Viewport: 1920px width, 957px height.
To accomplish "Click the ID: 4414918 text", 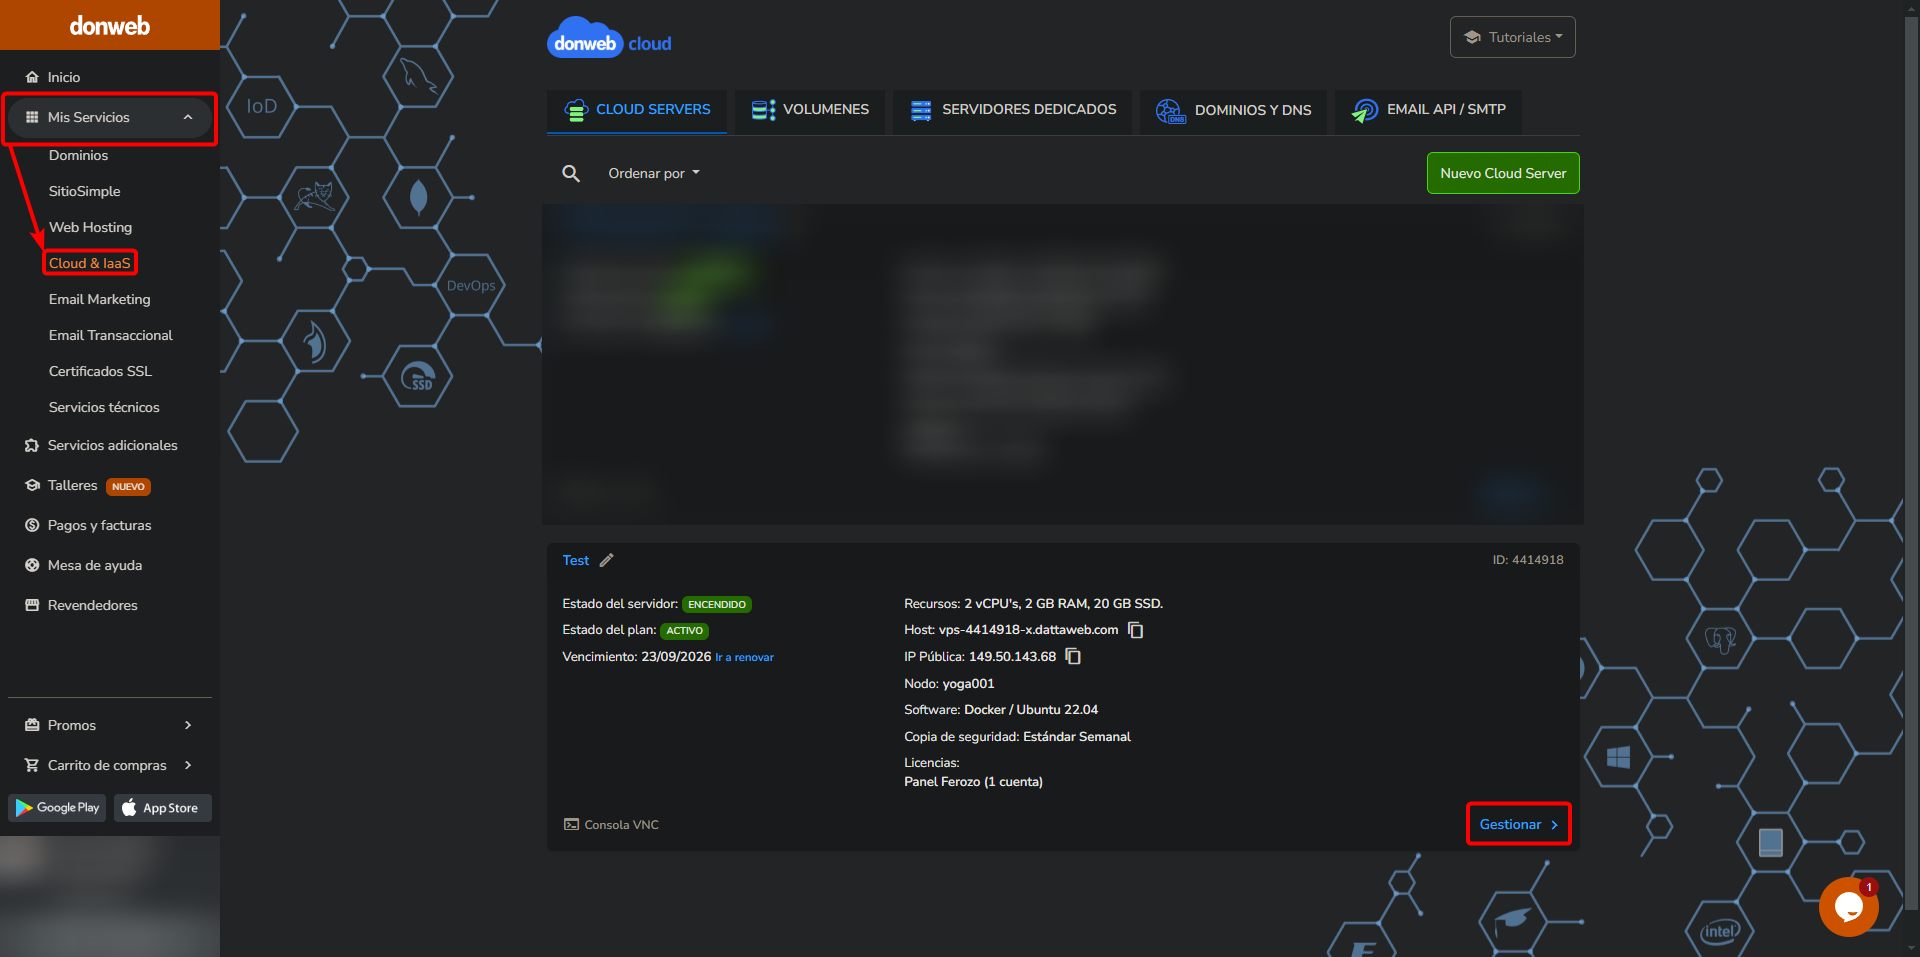I will click(1528, 560).
